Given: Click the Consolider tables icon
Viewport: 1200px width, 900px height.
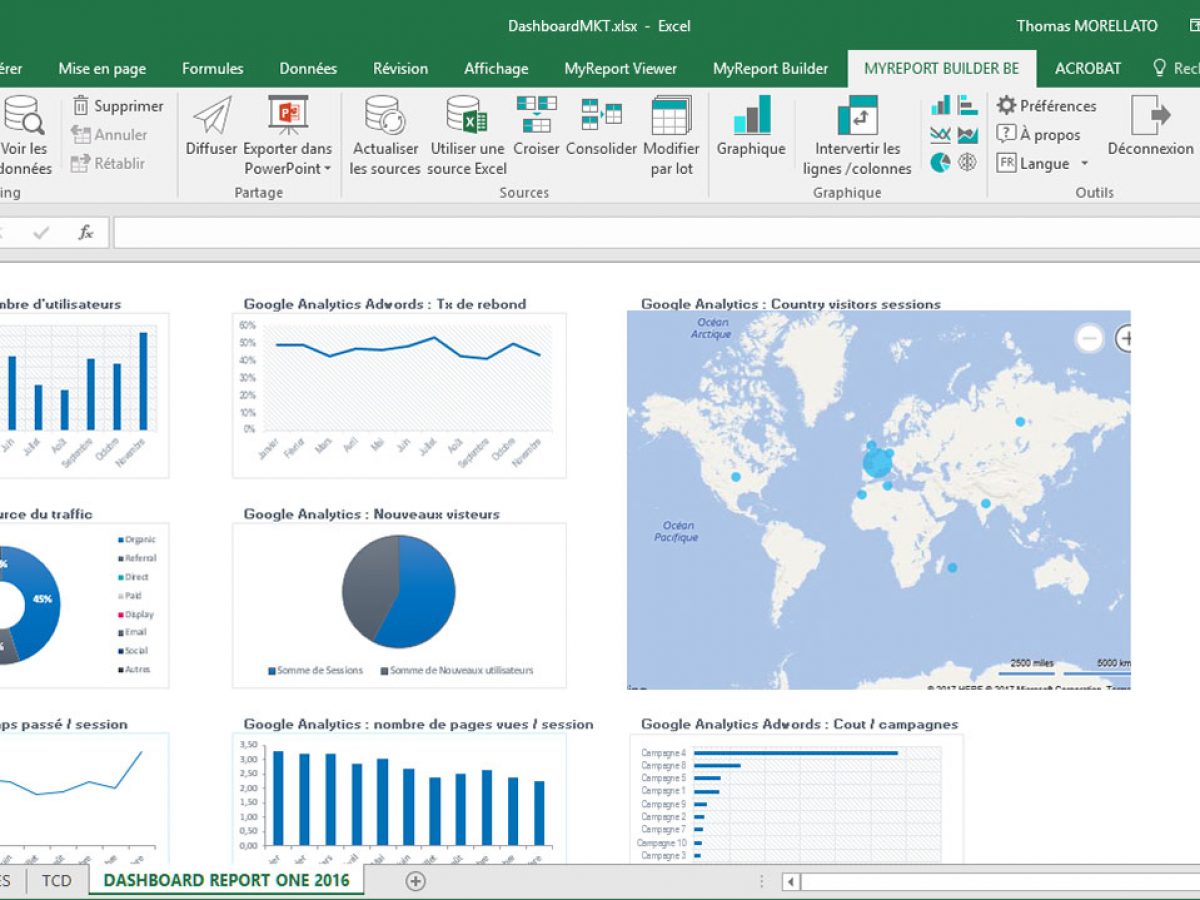Looking at the screenshot, I should pos(602,113).
